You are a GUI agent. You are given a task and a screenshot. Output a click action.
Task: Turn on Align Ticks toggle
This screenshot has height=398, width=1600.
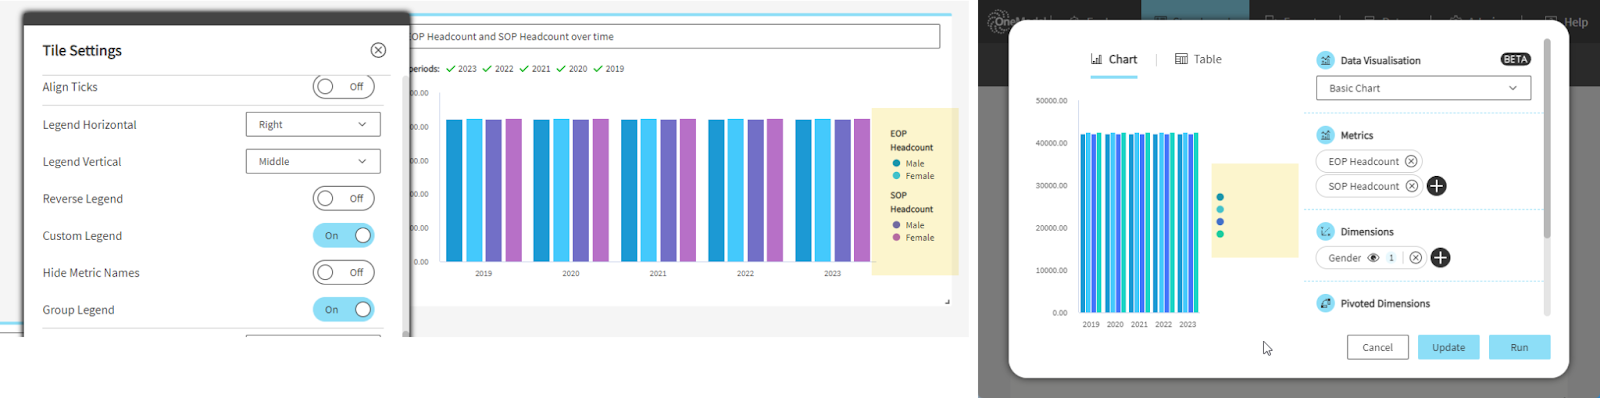(x=344, y=87)
